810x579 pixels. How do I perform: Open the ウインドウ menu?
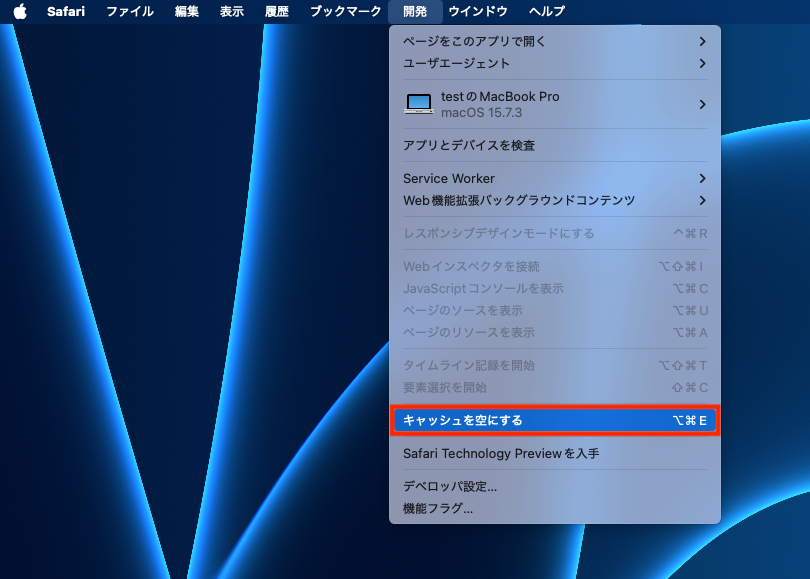click(x=478, y=11)
